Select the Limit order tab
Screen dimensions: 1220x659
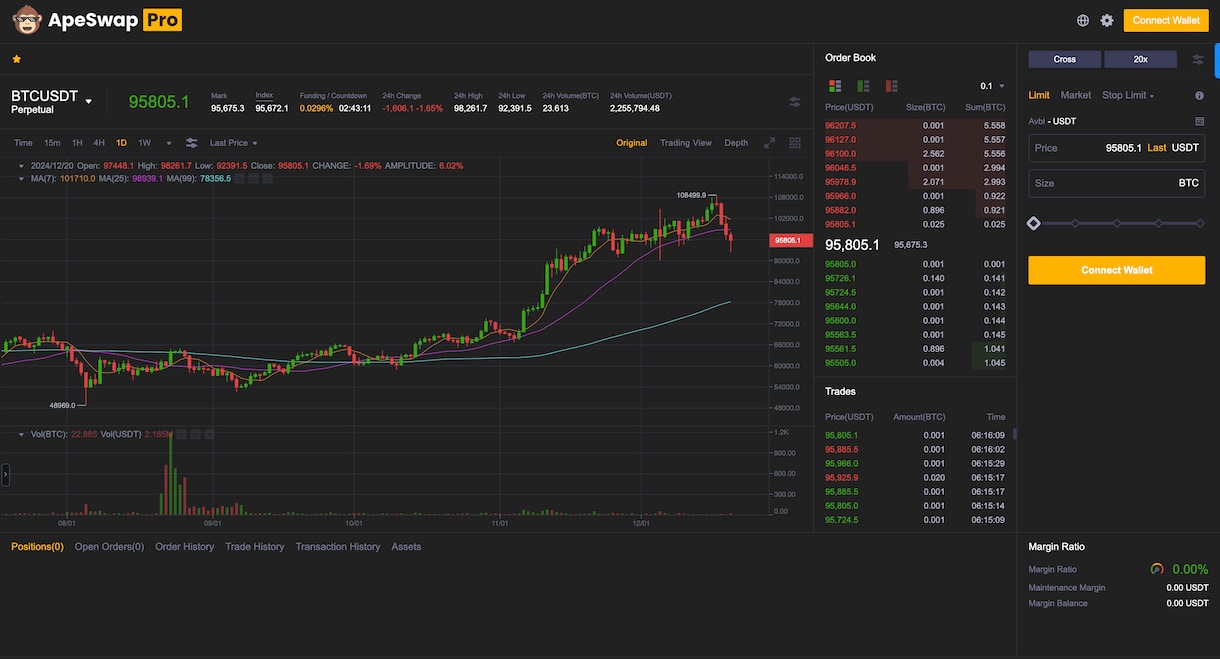click(1039, 95)
